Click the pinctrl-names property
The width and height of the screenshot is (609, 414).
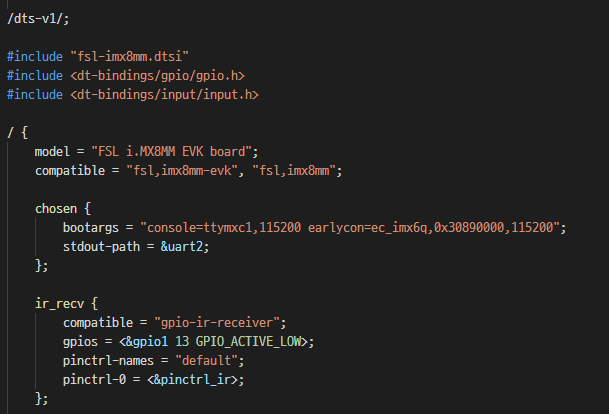tap(112, 361)
